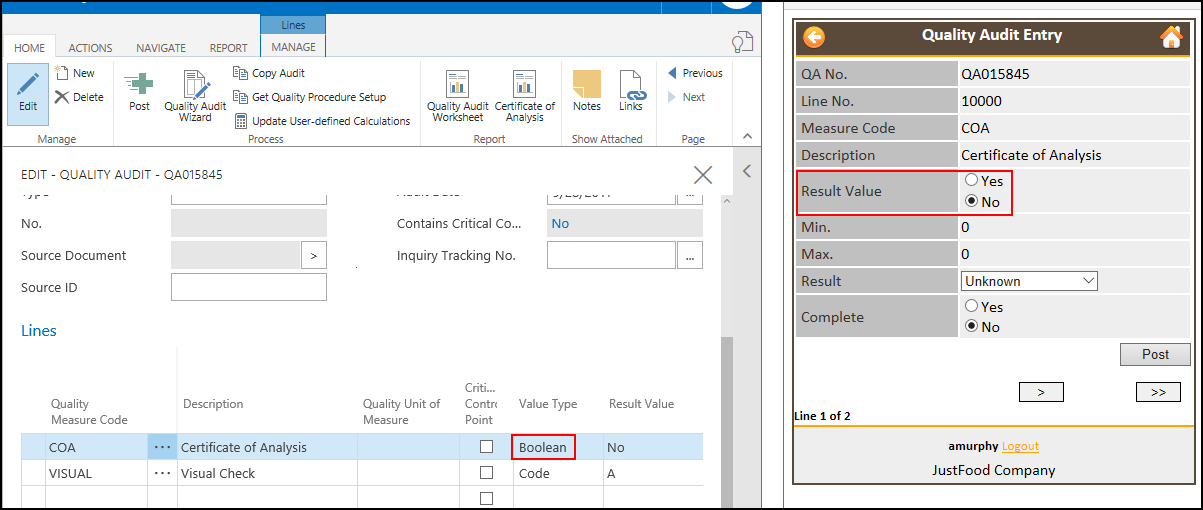Expand the Lines section header
This screenshot has width=1203, height=510.
(39, 331)
